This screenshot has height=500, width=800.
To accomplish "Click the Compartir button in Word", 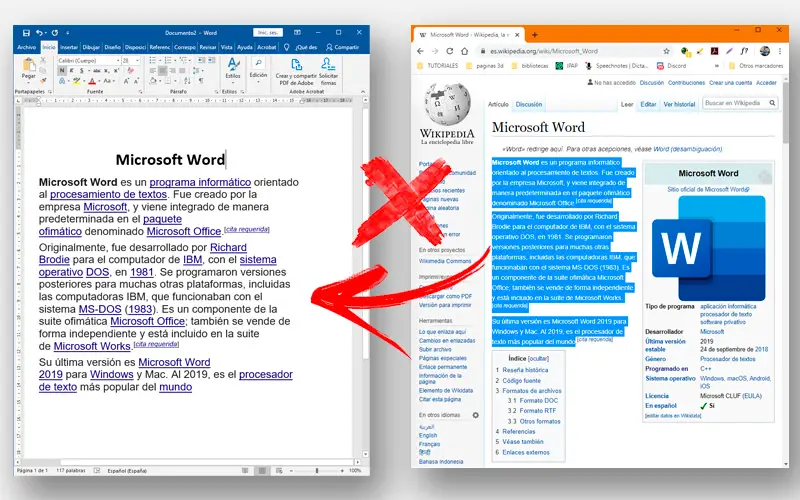I will point(342,47).
